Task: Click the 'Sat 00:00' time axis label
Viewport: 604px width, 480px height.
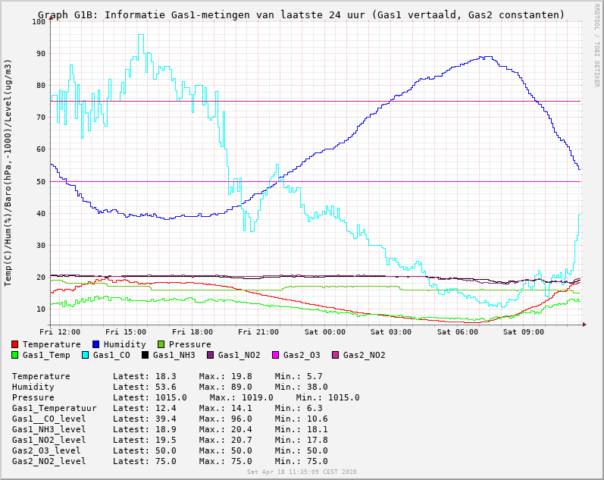Action: point(325,331)
